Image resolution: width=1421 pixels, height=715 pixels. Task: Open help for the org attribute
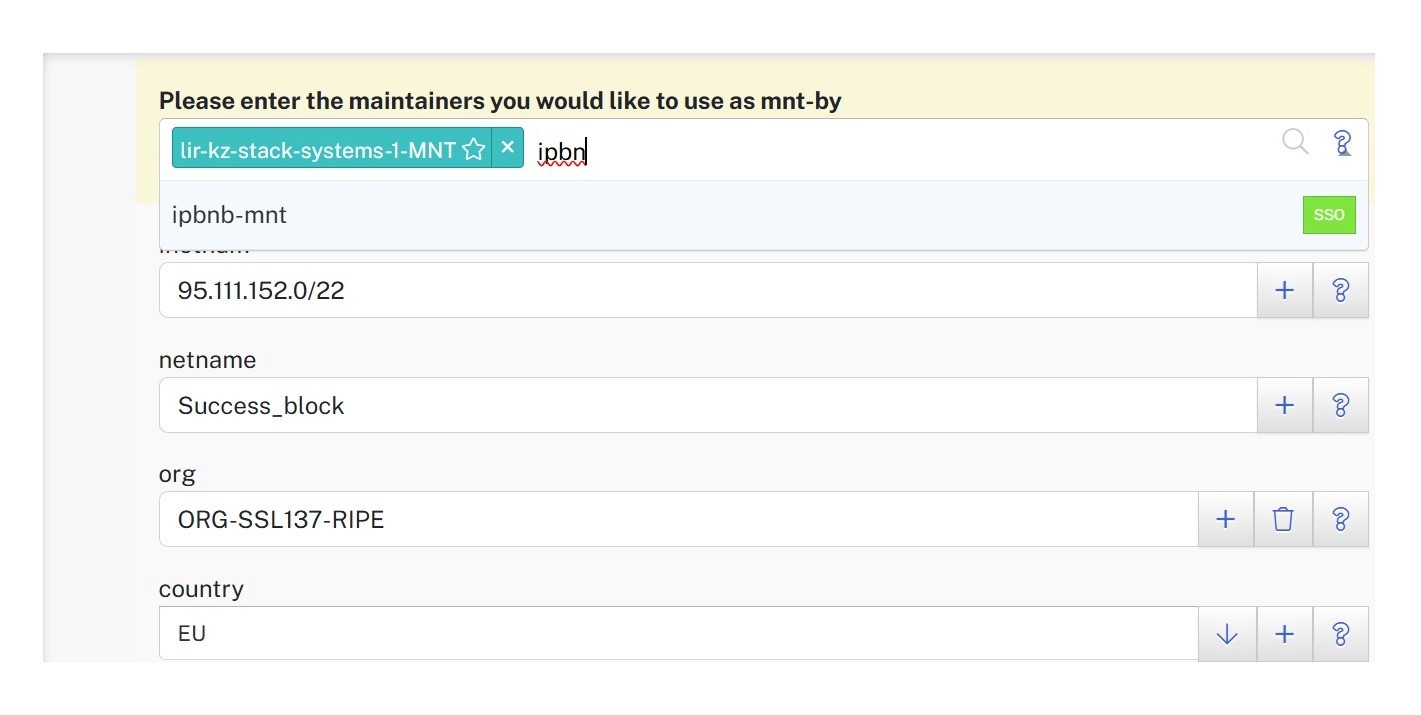(x=1340, y=519)
